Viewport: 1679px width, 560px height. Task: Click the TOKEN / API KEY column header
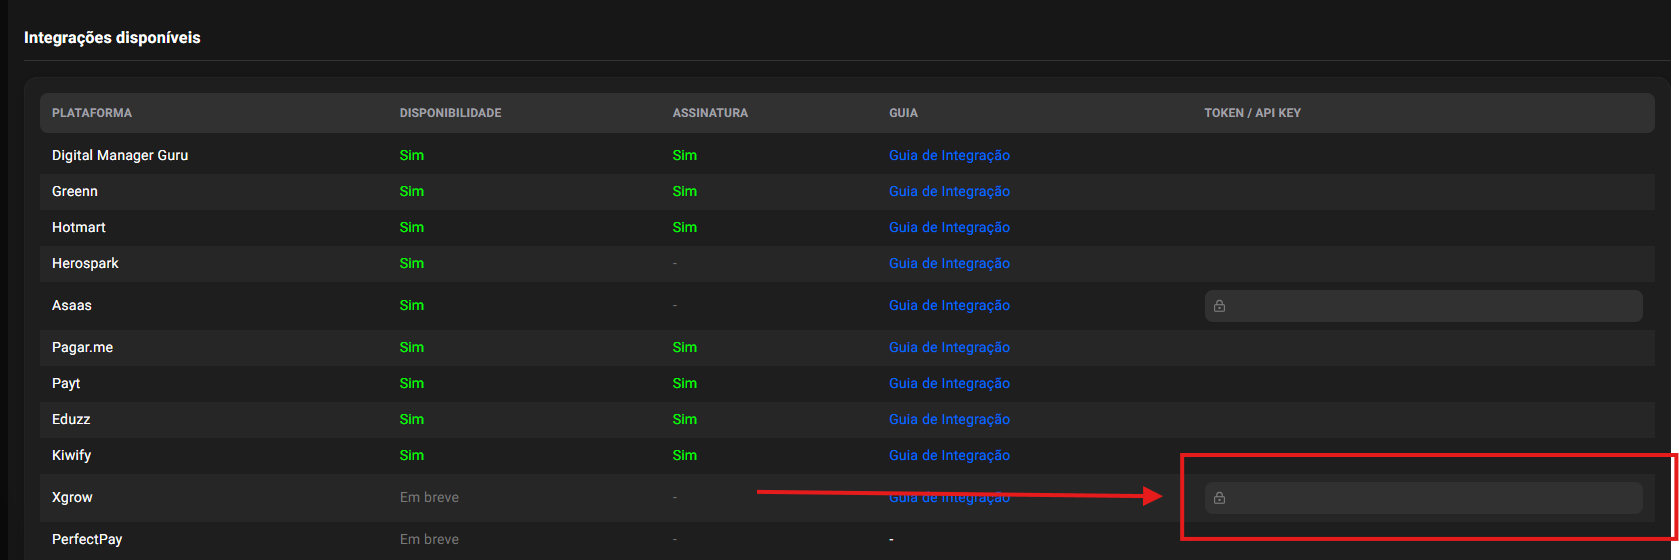(x=1252, y=113)
